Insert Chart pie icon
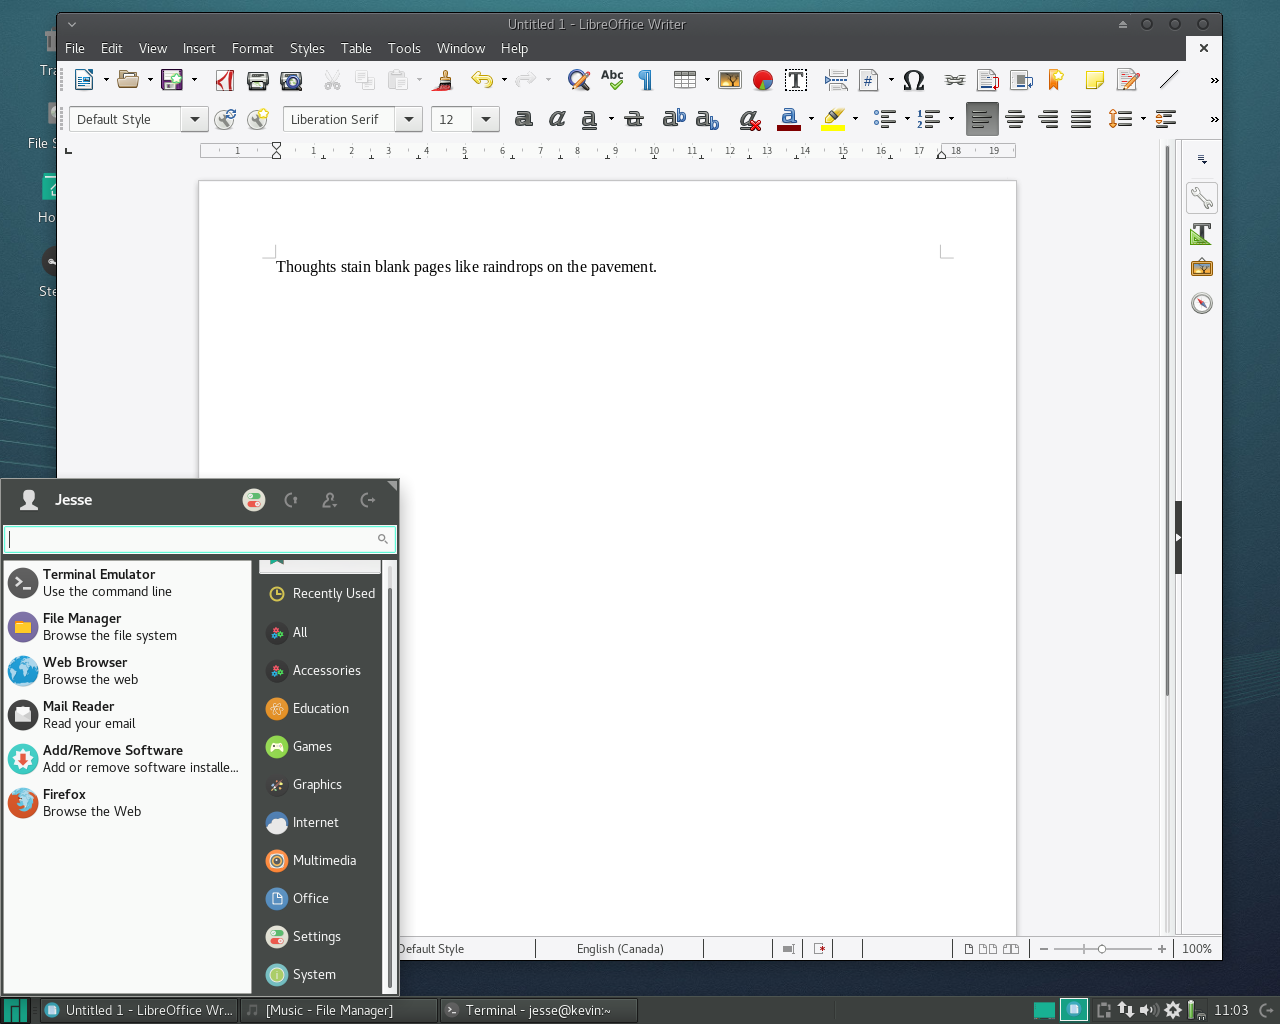1280x1024 pixels. [x=763, y=80]
